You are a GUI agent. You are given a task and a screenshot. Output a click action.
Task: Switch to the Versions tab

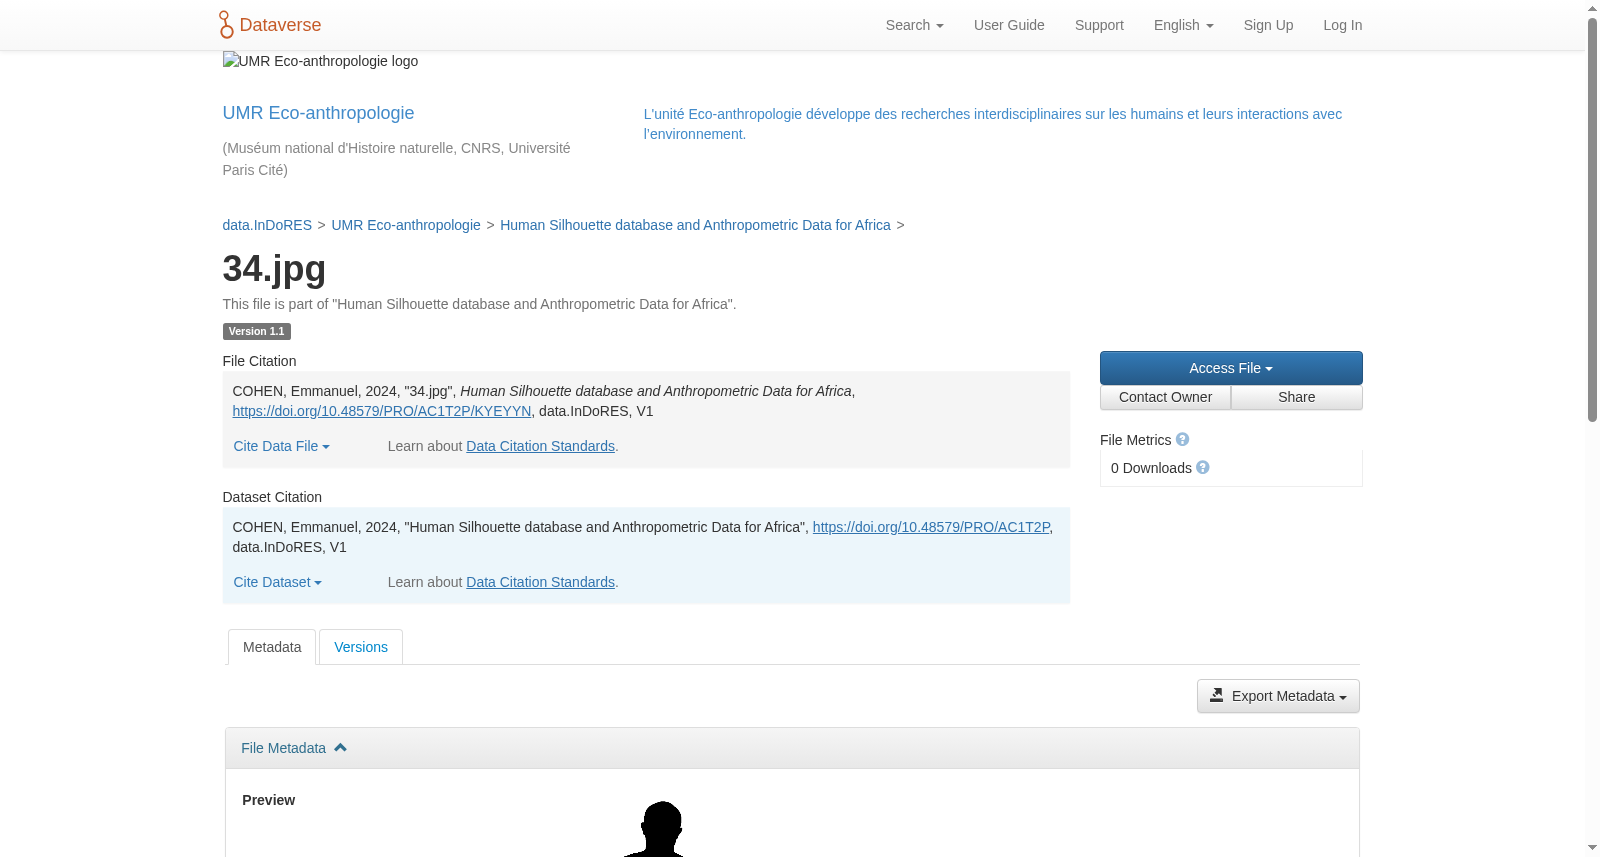tap(361, 647)
